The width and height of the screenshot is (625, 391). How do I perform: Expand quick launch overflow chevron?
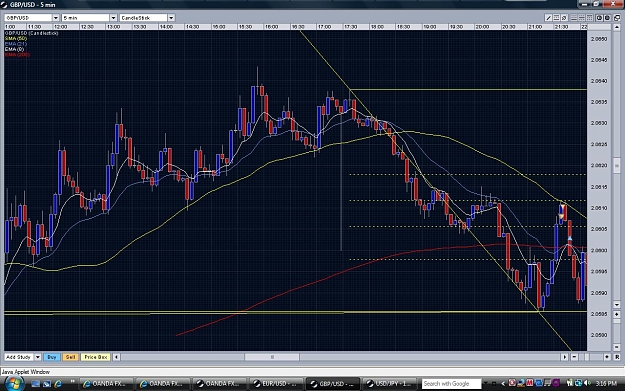coord(73,382)
